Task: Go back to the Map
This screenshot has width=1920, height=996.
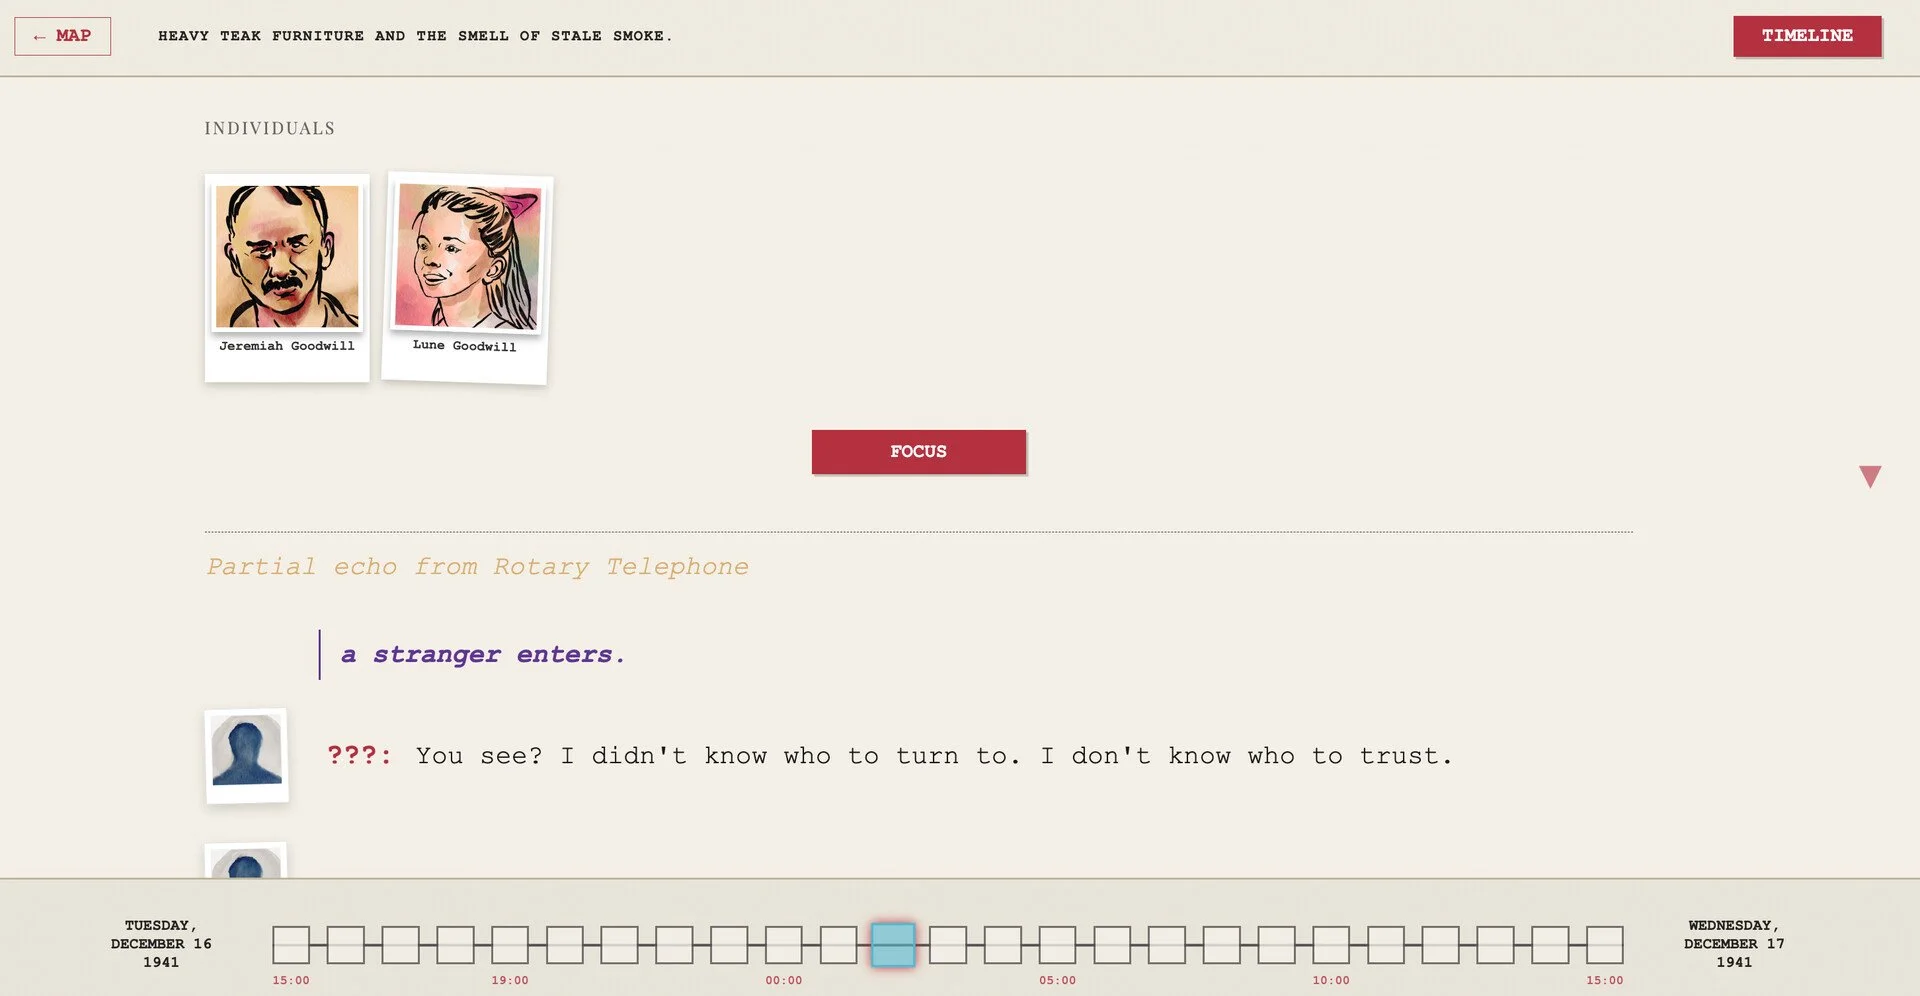Action: pyautogui.click(x=62, y=36)
